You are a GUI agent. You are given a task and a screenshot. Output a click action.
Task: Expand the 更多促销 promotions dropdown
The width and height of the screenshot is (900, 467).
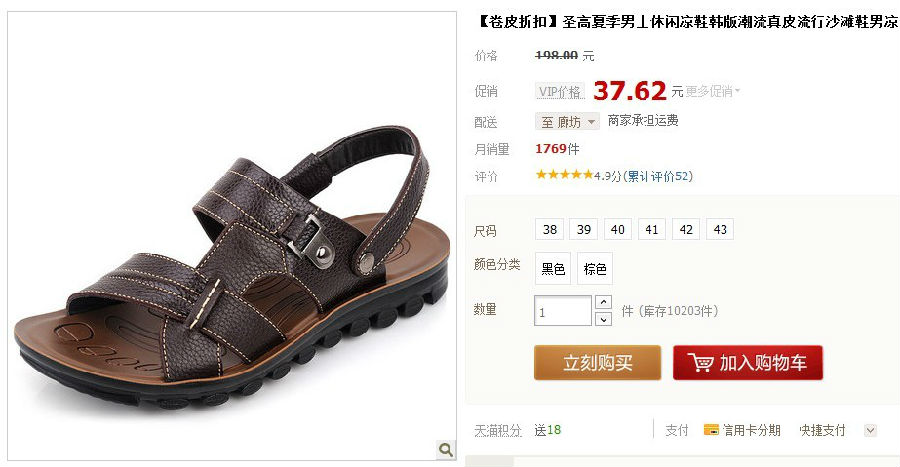712,91
